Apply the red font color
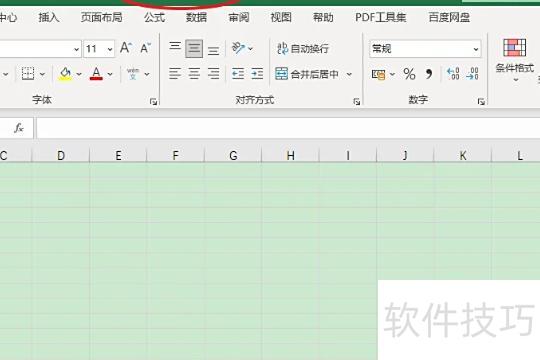The width and height of the screenshot is (540, 360). coord(96,74)
